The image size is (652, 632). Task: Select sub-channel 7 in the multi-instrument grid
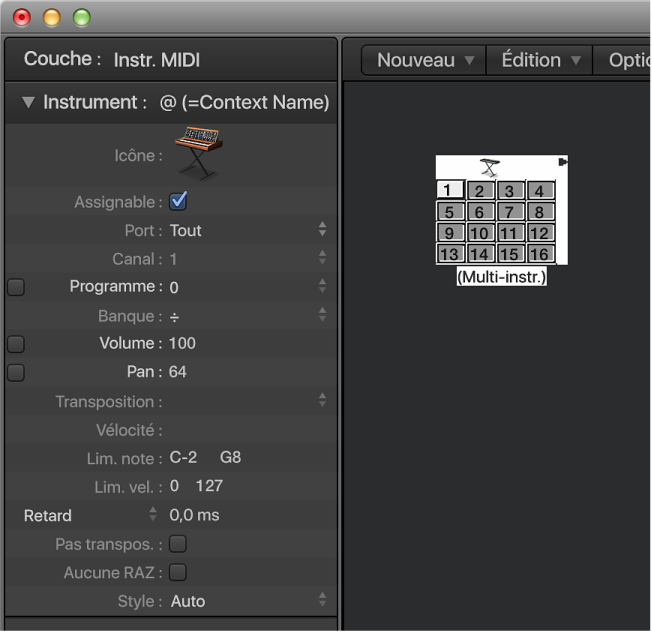coord(509,211)
